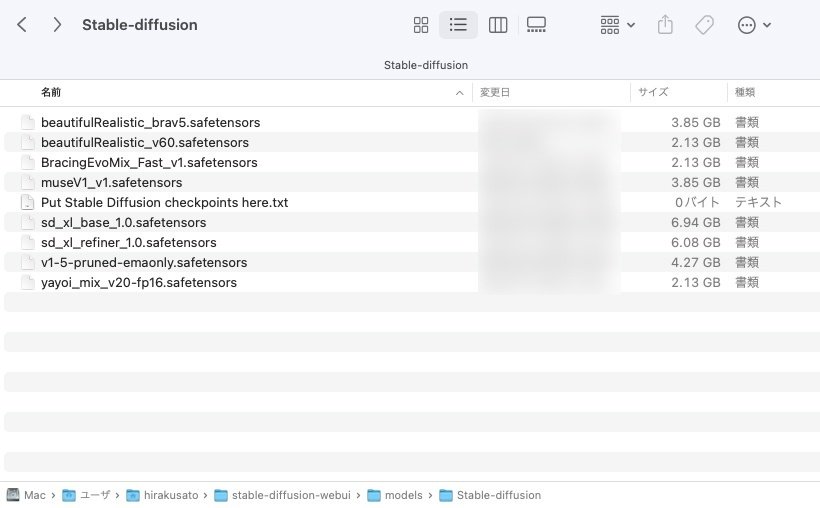Image resolution: width=820 pixels, height=508 pixels.
Task: Click file icon of beautifulRealistic_brav5.safetensors
Action: point(28,122)
